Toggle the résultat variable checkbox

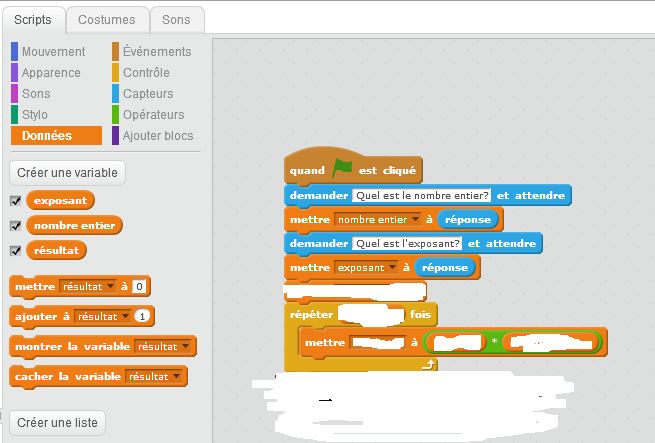coord(15,251)
